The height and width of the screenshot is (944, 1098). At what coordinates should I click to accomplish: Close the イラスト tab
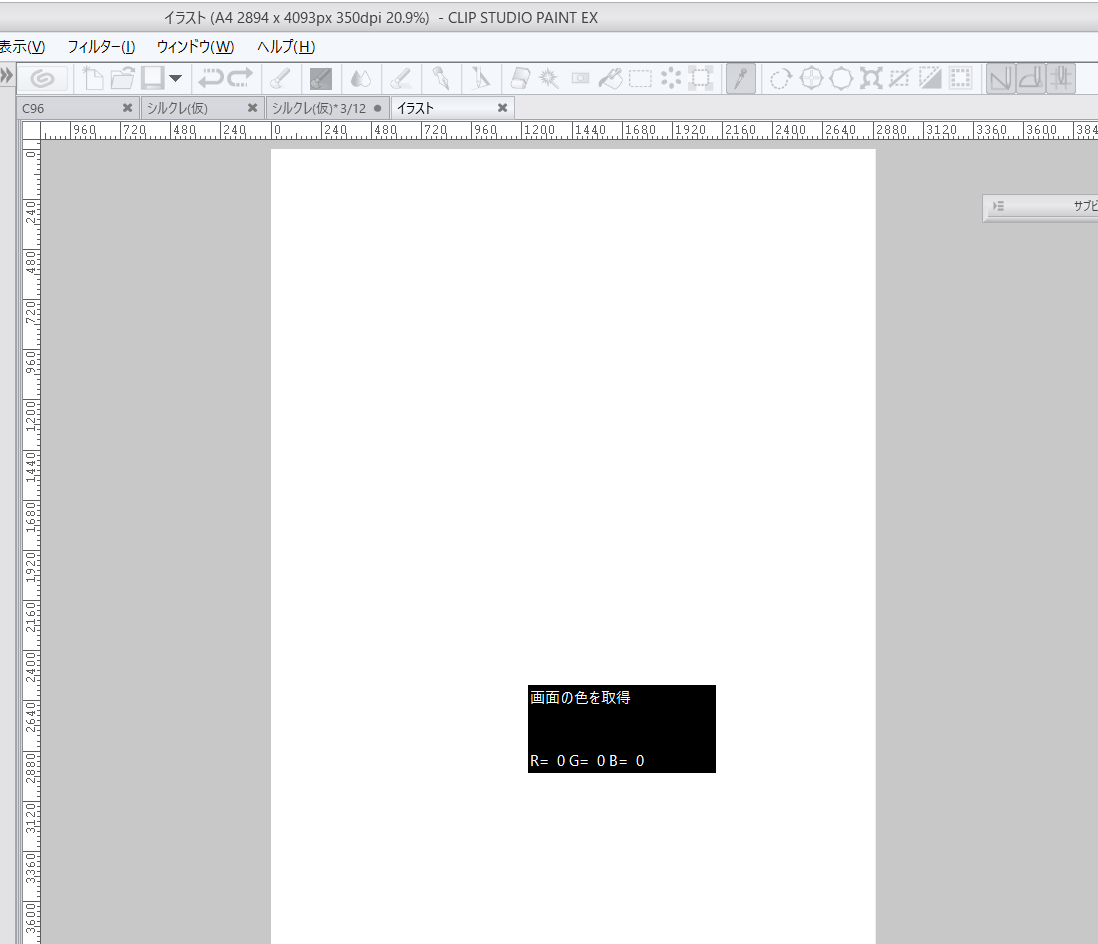tap(502, 108)
